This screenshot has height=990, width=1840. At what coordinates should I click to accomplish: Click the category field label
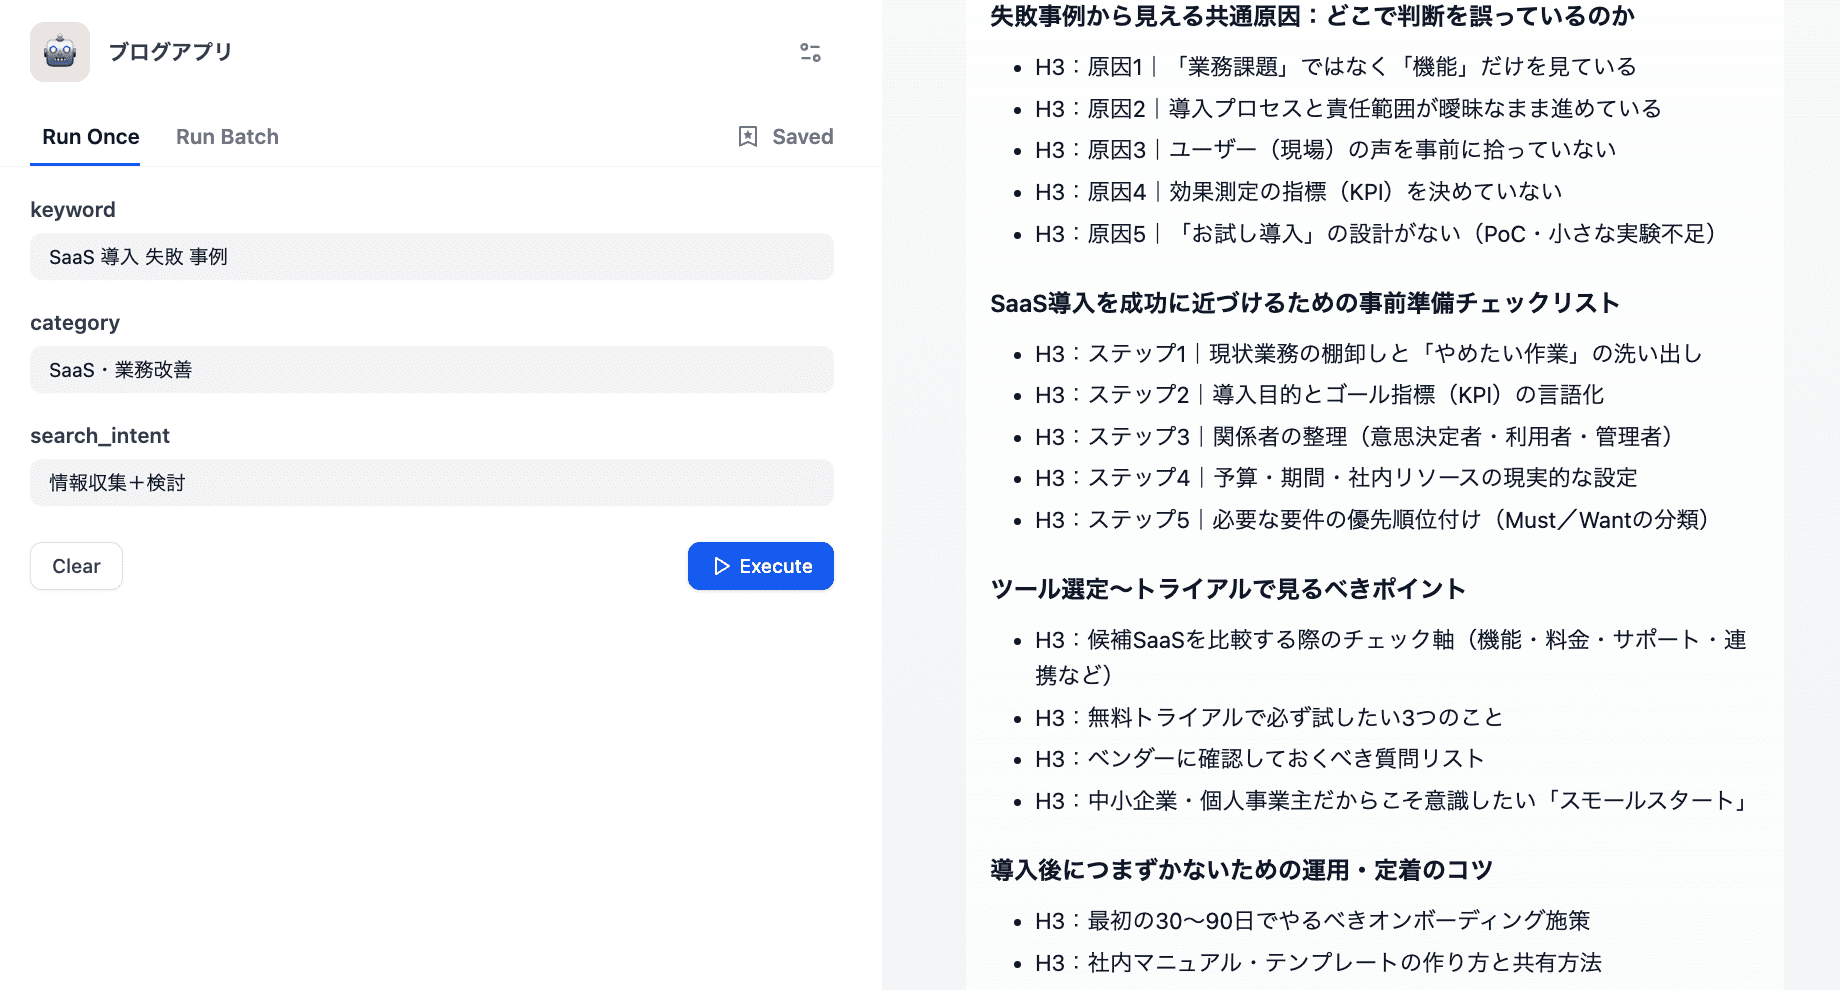75,323
